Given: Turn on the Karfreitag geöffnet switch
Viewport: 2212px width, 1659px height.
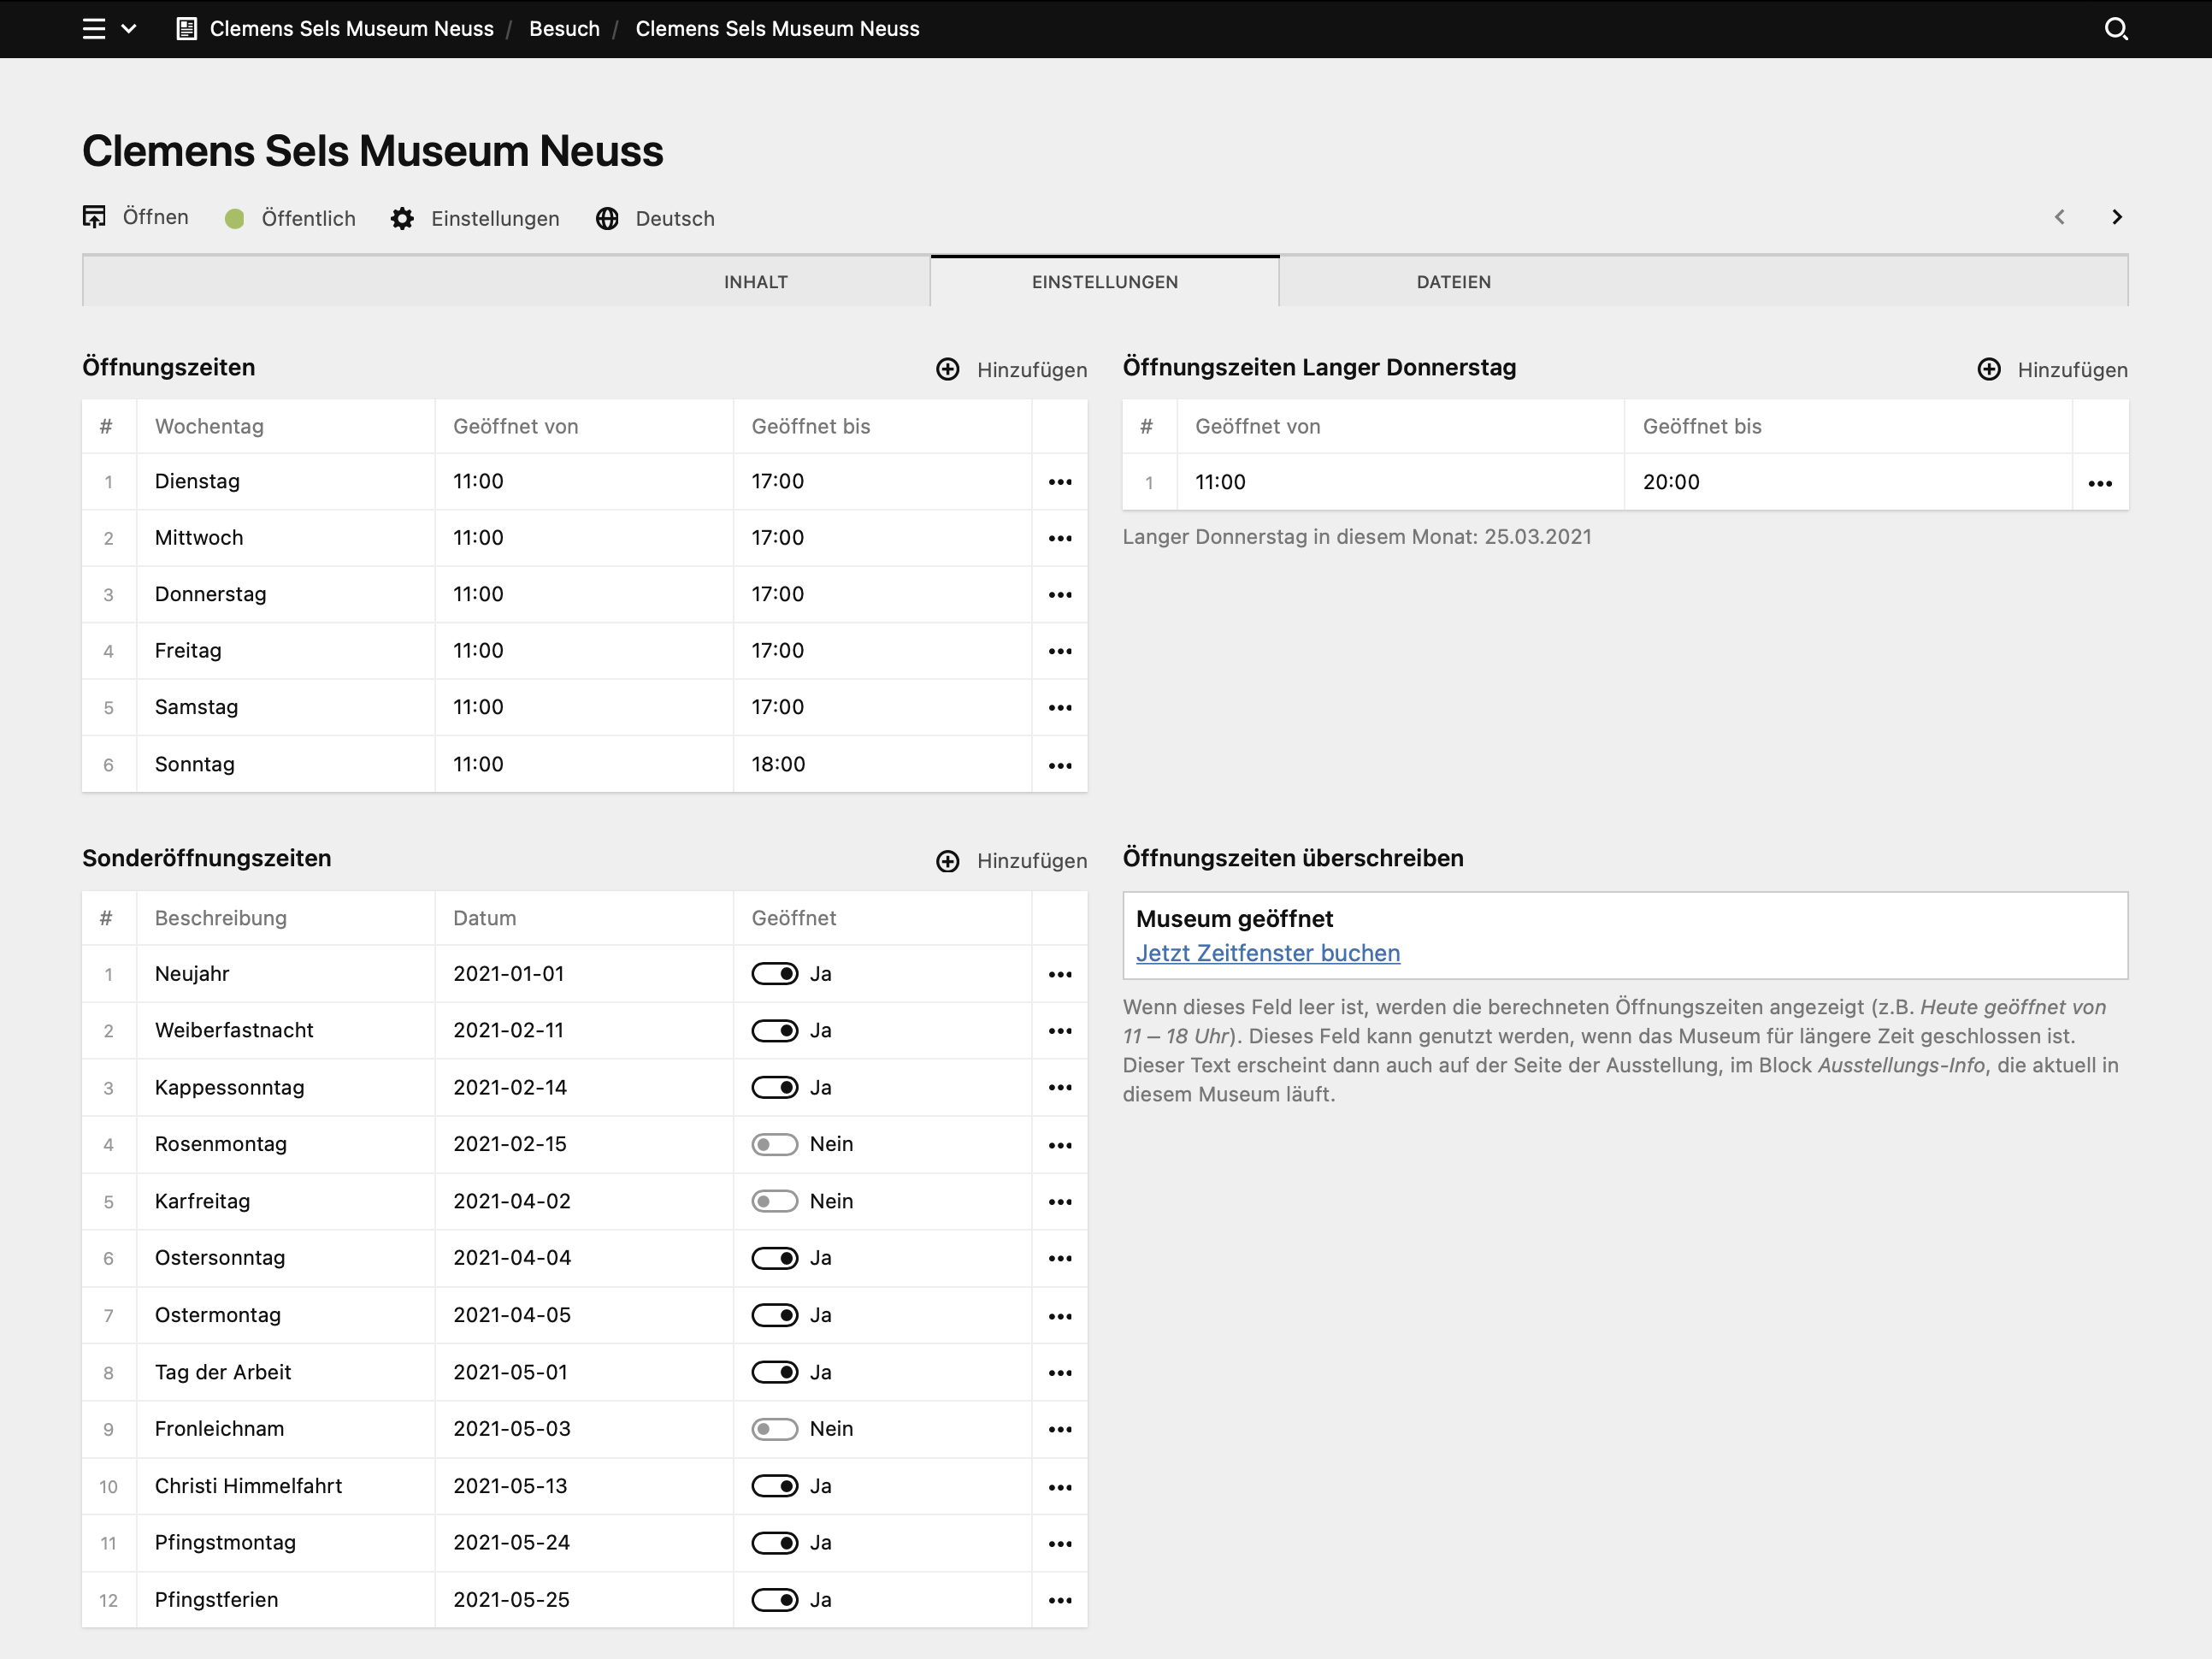Looking at the screenshot, I should [774, 1201].
